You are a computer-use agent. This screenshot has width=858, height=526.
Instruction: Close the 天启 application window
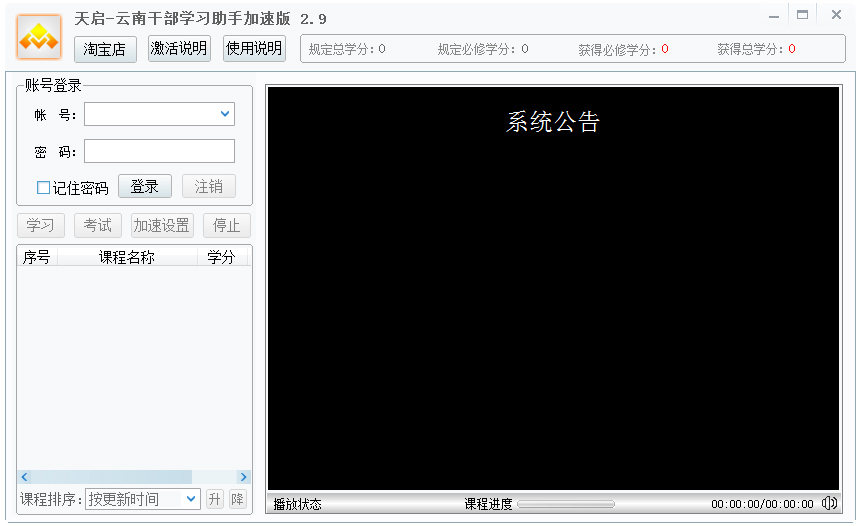pos(836,15)
